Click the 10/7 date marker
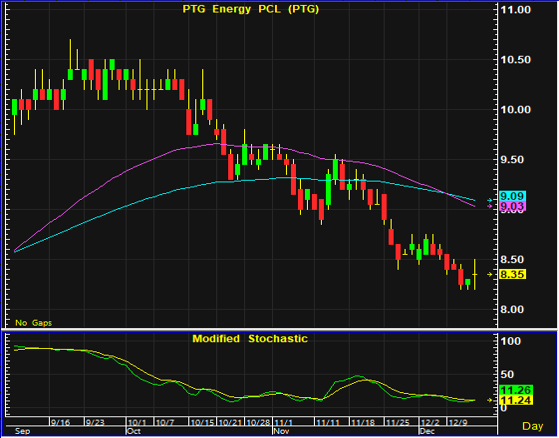The image size is (559, 438). (165, 422)
